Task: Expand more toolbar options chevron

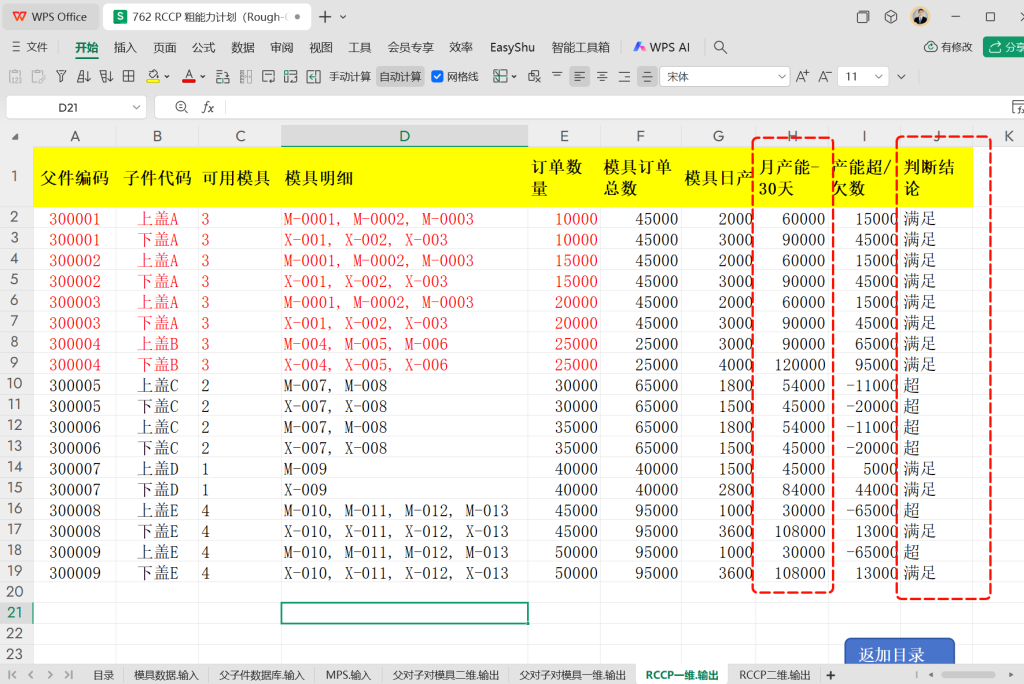Action: click(901, 76)
